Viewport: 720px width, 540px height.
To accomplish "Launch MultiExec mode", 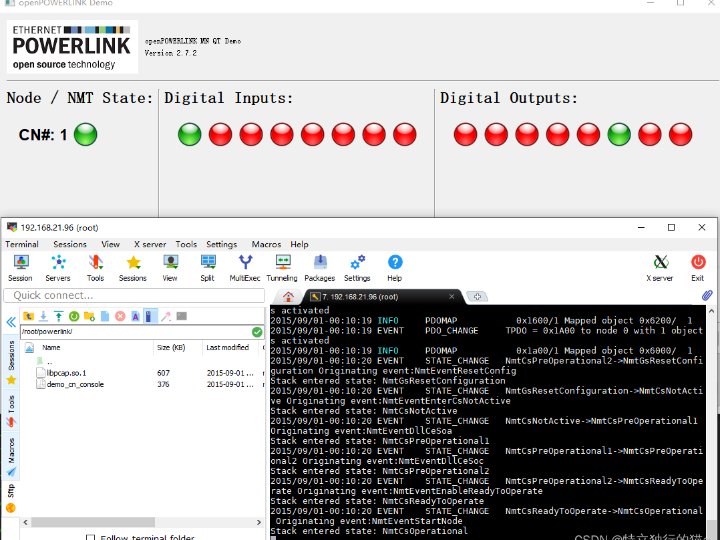I will [x=244, y=265].
